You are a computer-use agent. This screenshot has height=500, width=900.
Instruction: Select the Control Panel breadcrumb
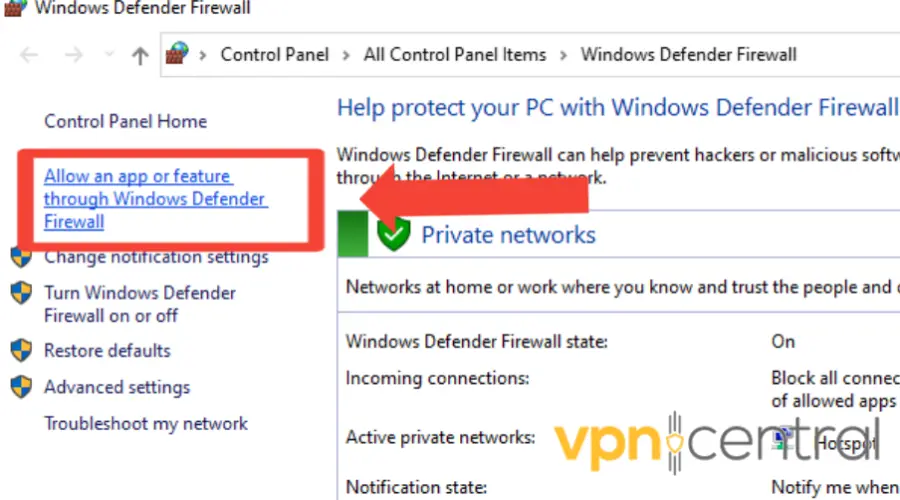pyautogui.click(x=274, y=55)
